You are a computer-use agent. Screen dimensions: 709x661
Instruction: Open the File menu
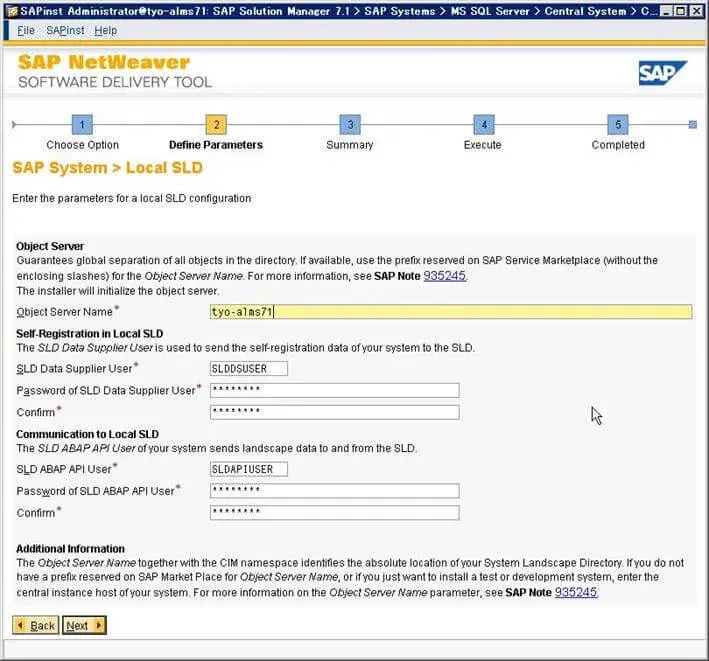point(26,30)
